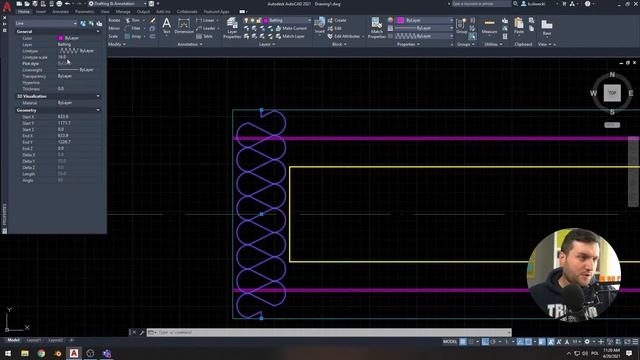
Task: Insert a Table from Annotation panel
Action: pos(204,36)
